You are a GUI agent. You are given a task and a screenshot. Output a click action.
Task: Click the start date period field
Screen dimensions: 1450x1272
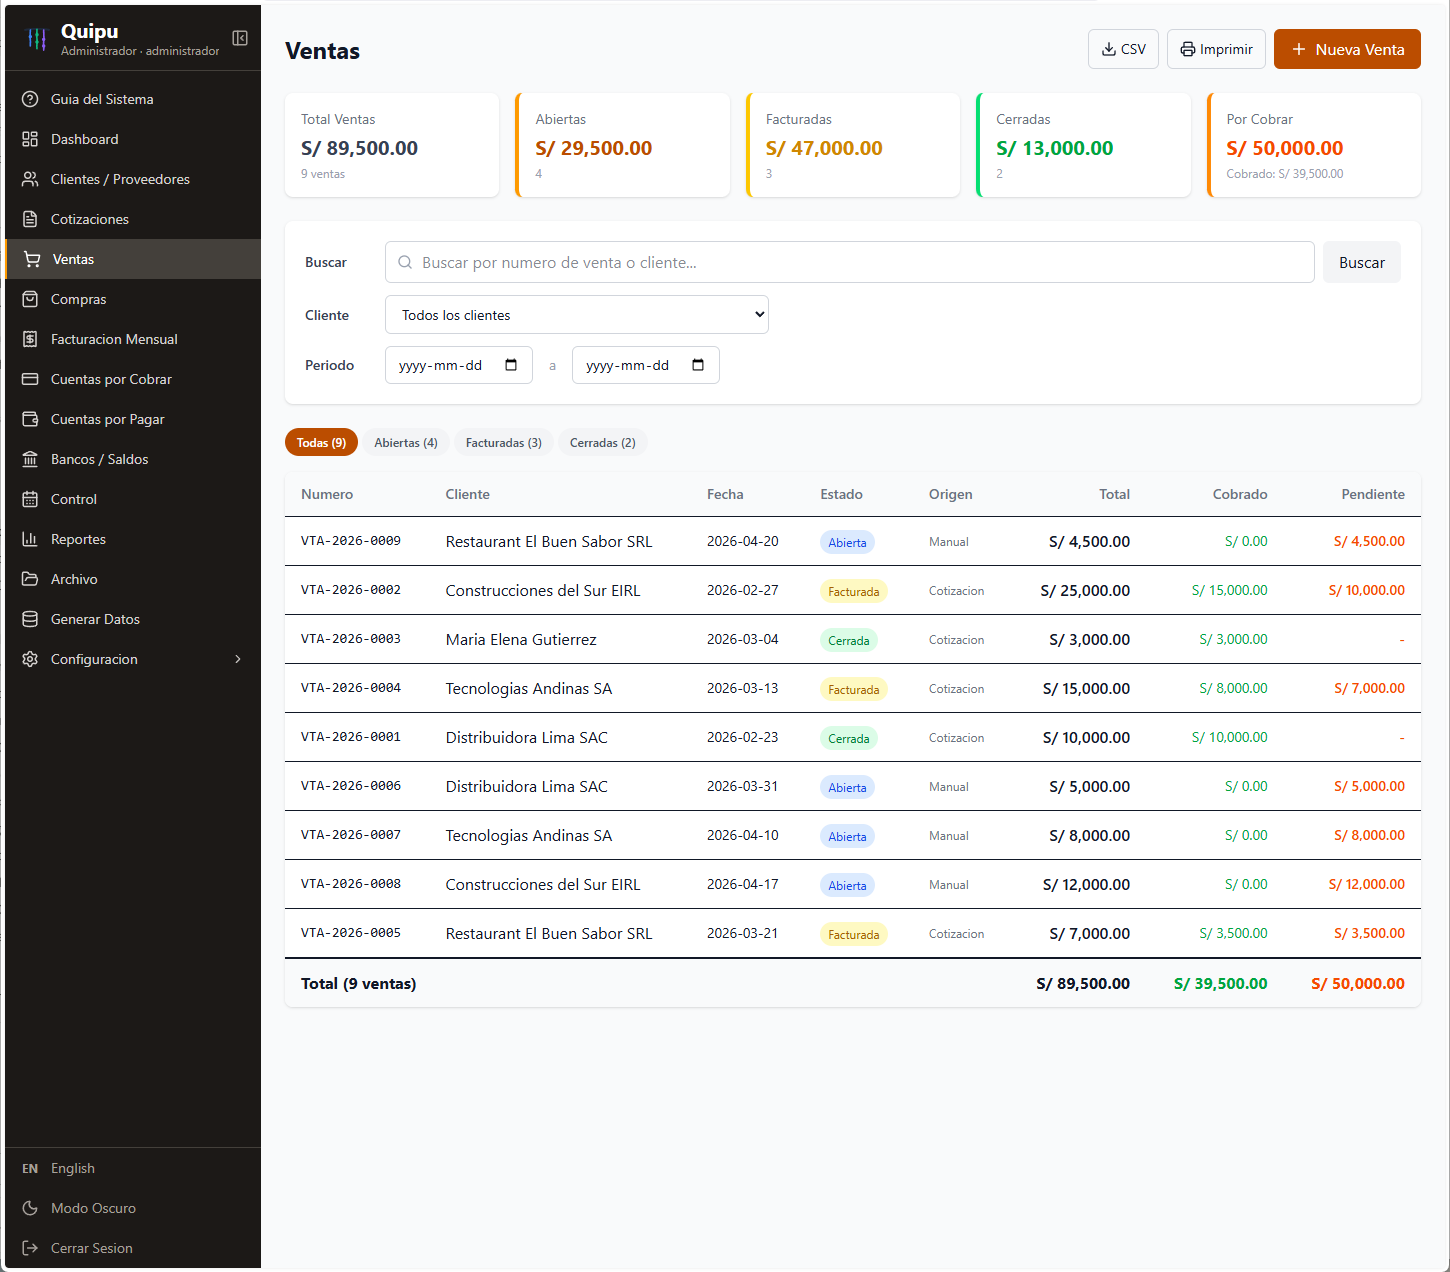(459, 365)
